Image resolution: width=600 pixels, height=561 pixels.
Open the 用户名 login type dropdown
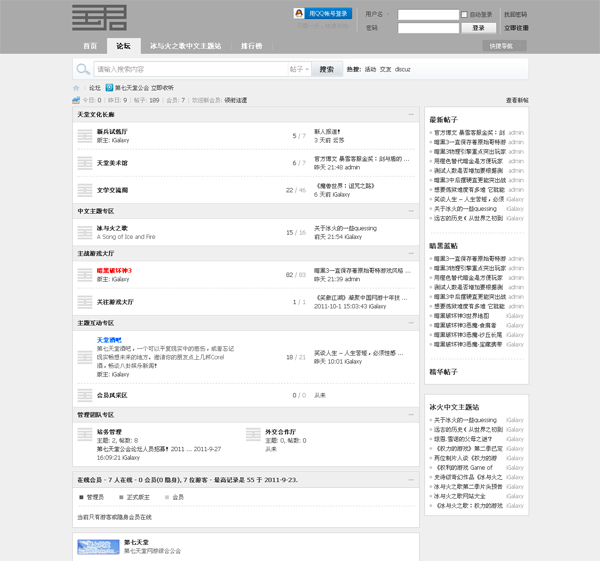(x=377, y=14)
